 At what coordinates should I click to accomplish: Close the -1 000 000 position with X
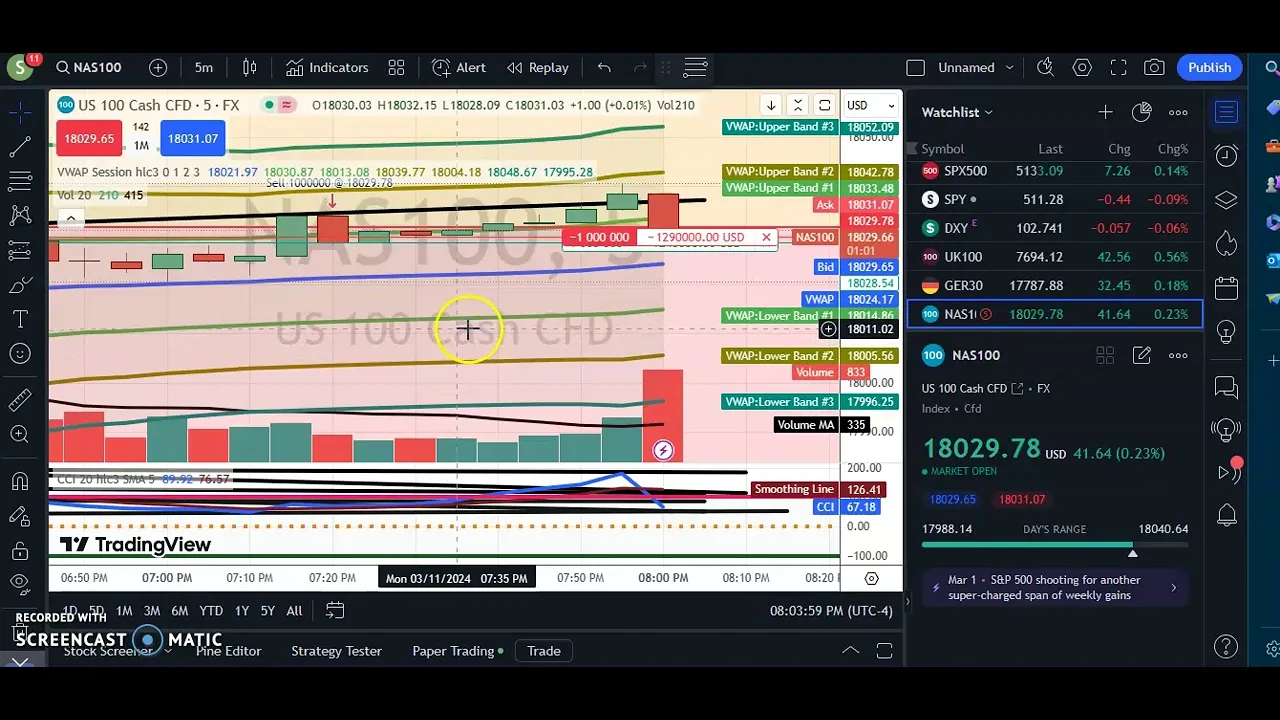766,237
